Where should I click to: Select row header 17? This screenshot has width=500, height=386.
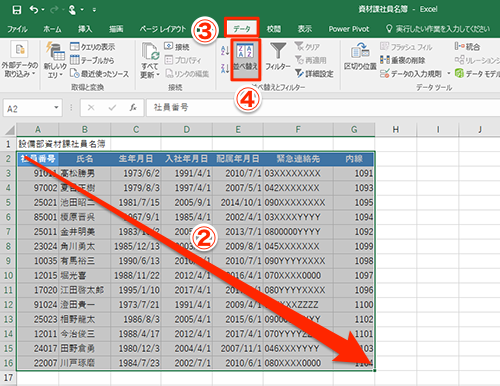[x=8, y=377]
